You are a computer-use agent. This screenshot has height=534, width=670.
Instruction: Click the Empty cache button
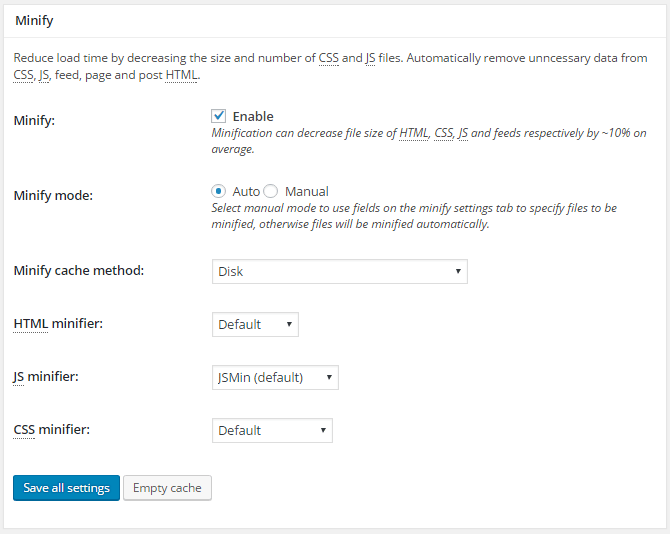[167, 488]
